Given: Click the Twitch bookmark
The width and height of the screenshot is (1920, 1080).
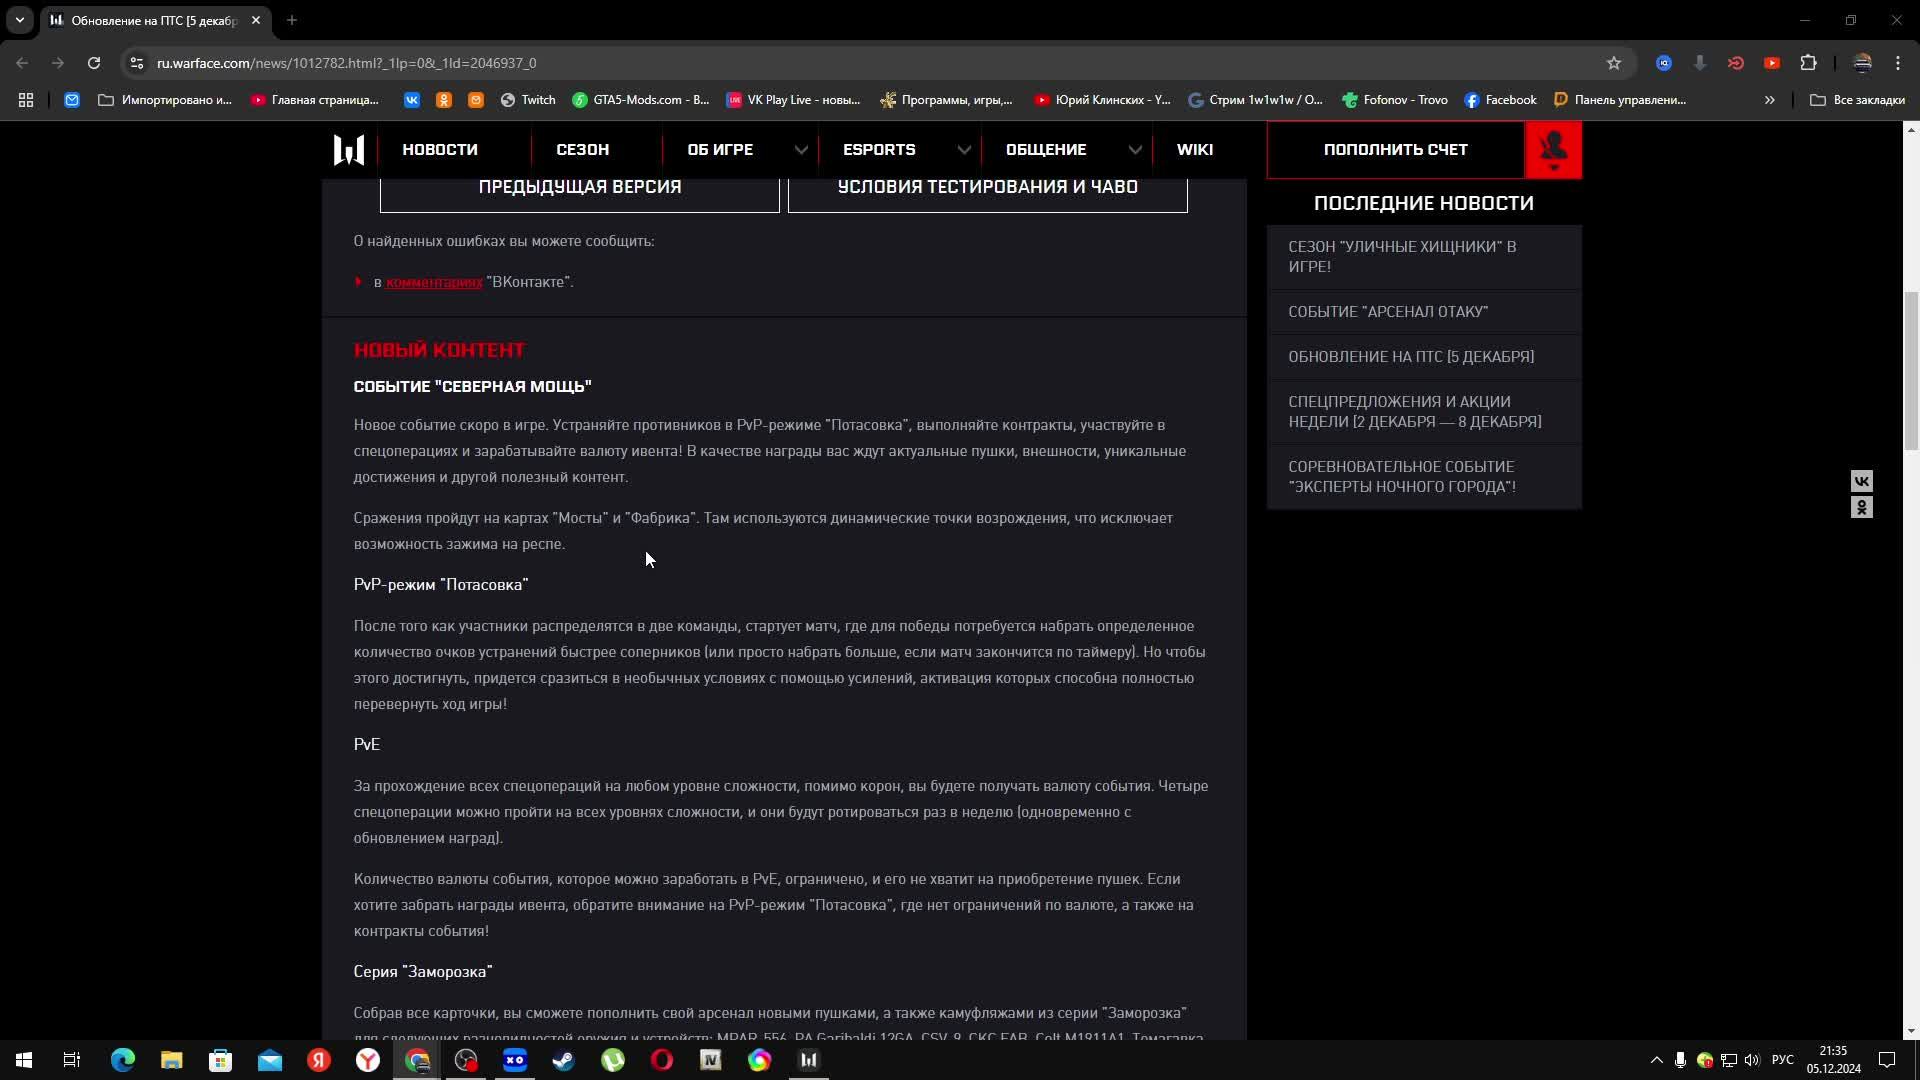Looking at the screenshot, I should (528, 100).
